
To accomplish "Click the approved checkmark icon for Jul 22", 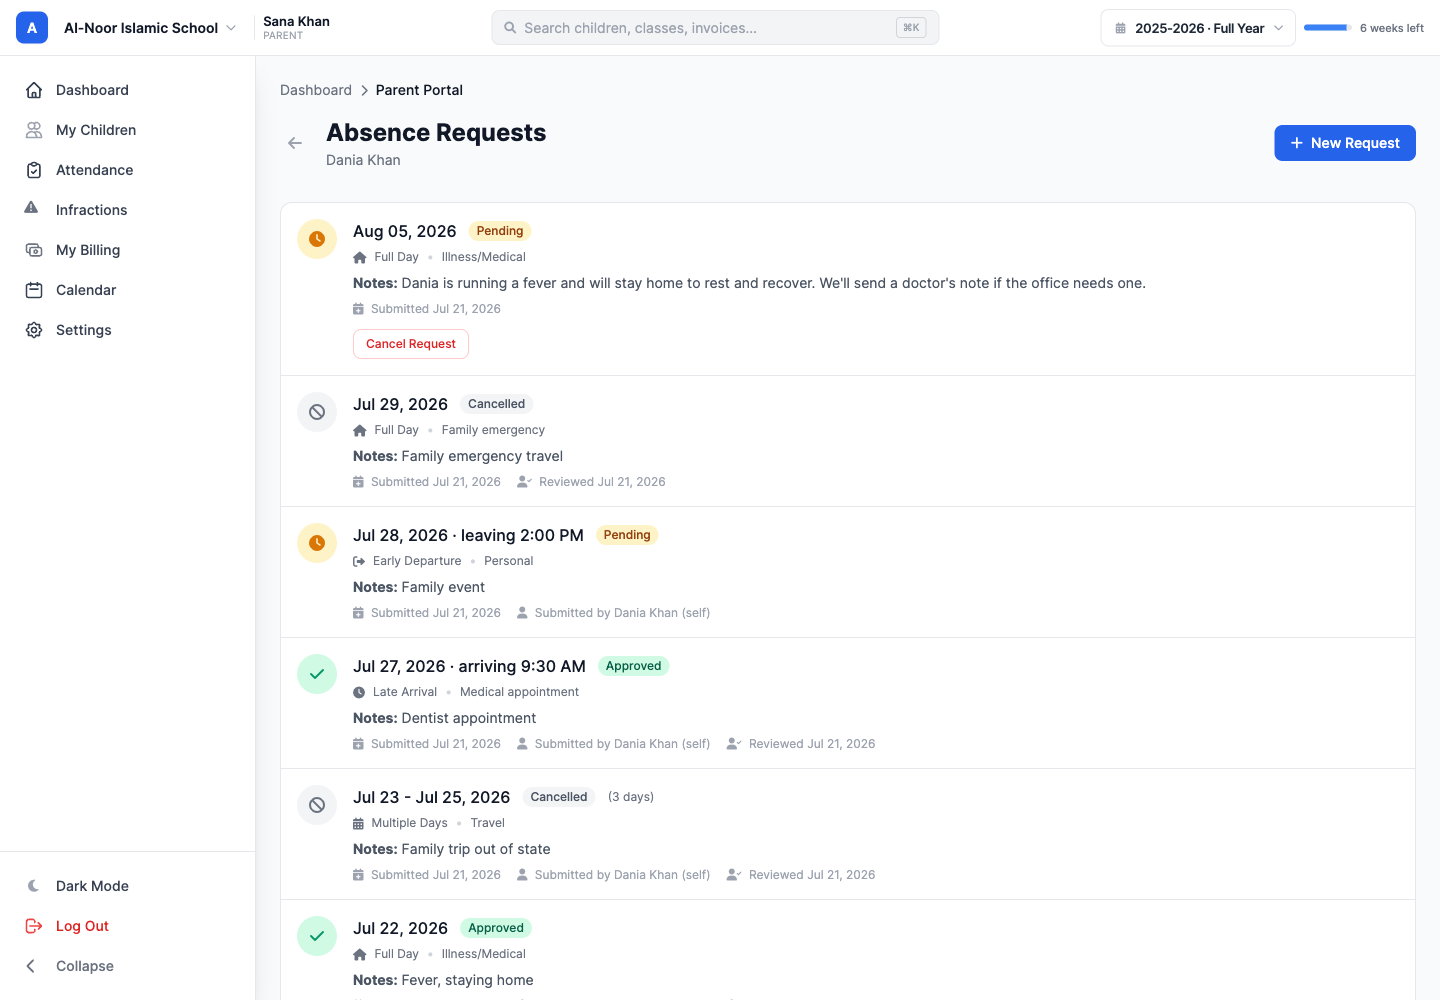I will coord(317,936).
